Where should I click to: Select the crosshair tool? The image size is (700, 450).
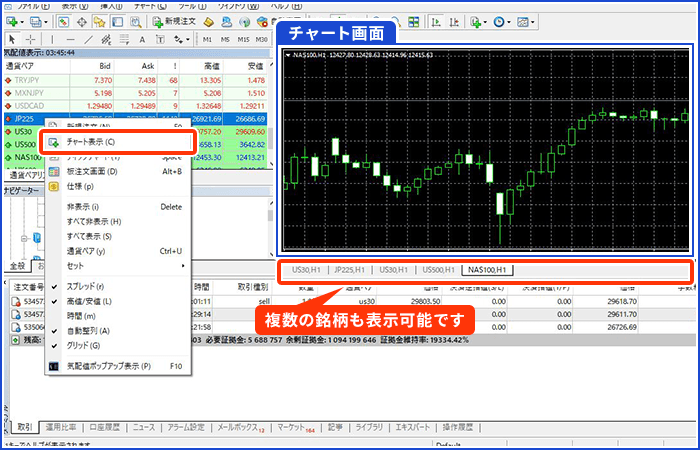30,39
